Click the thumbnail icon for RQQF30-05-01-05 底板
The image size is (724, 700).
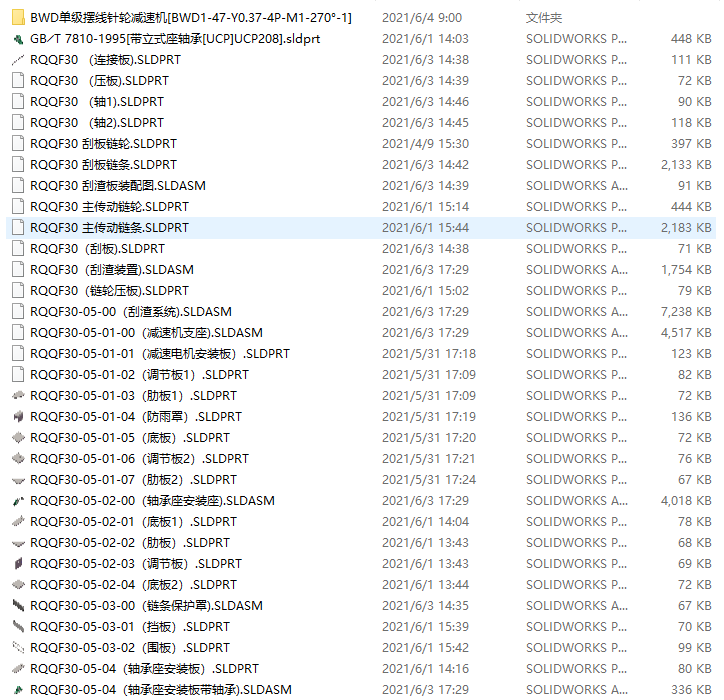(x=18, y=438)
